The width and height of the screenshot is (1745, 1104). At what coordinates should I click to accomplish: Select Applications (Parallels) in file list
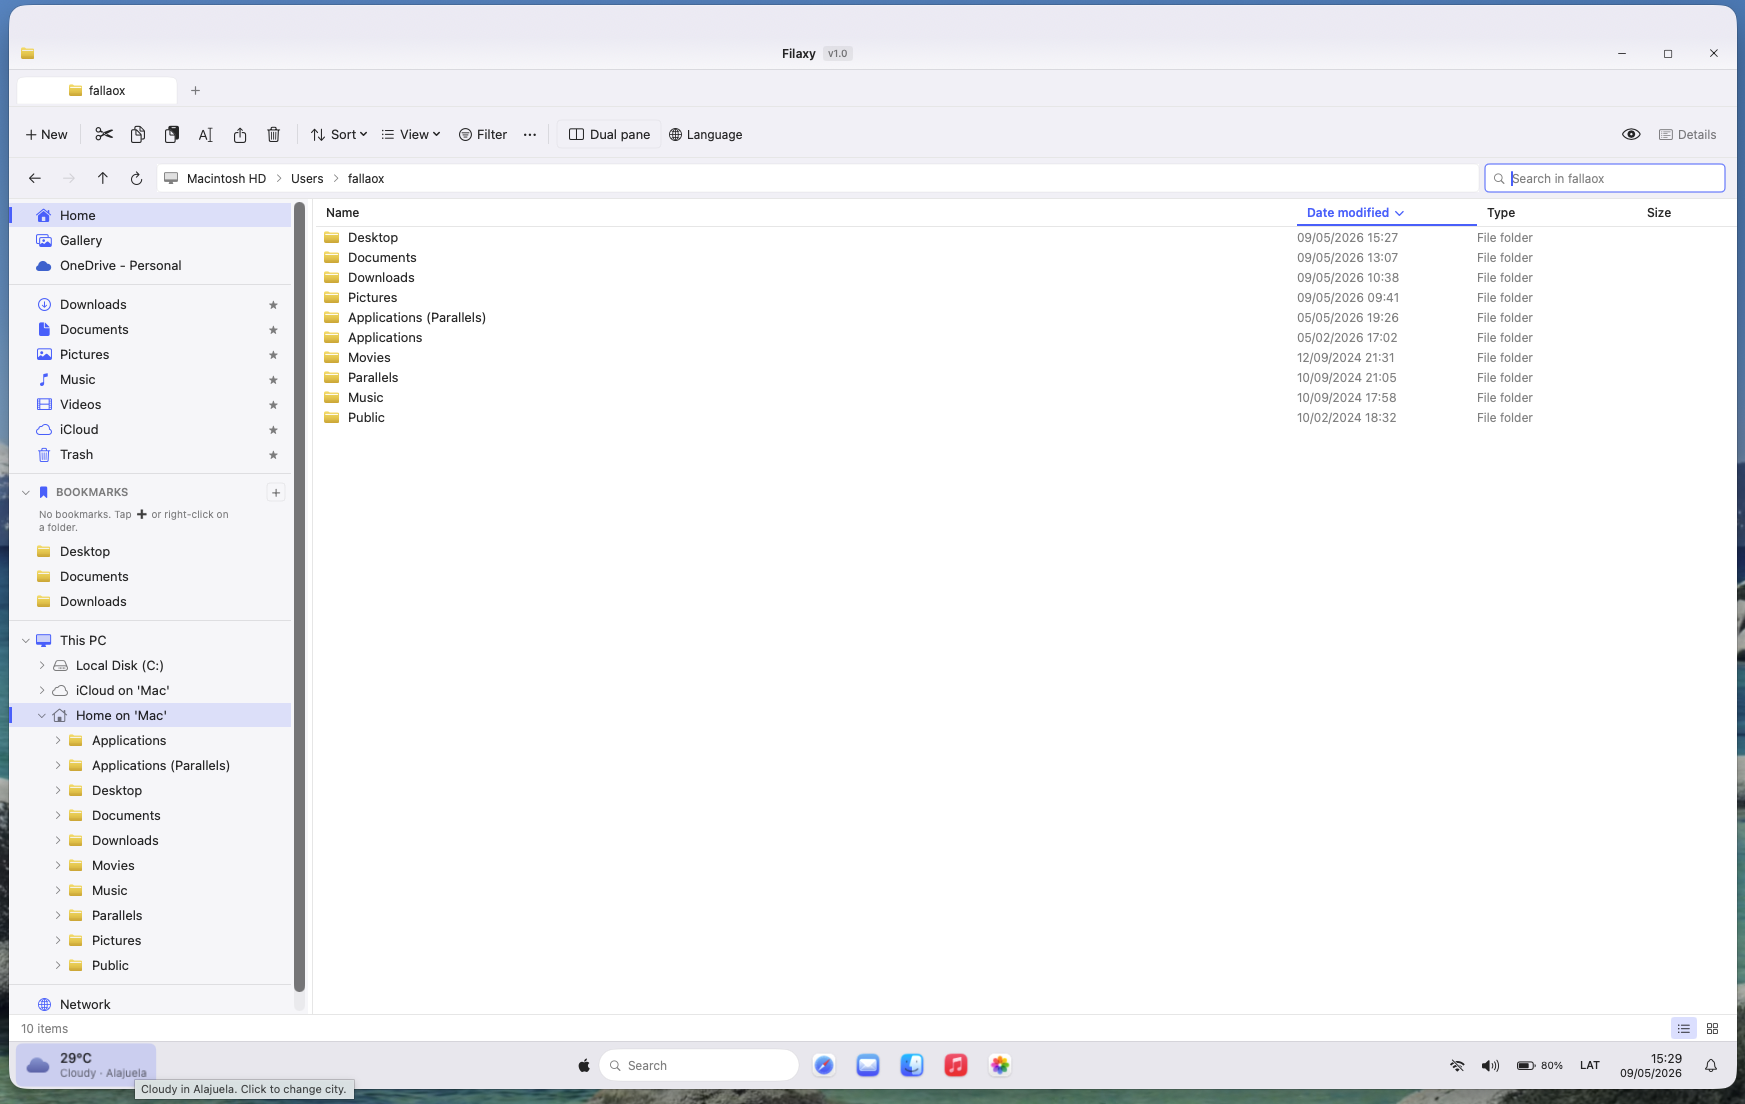(x=1025, y=317)
